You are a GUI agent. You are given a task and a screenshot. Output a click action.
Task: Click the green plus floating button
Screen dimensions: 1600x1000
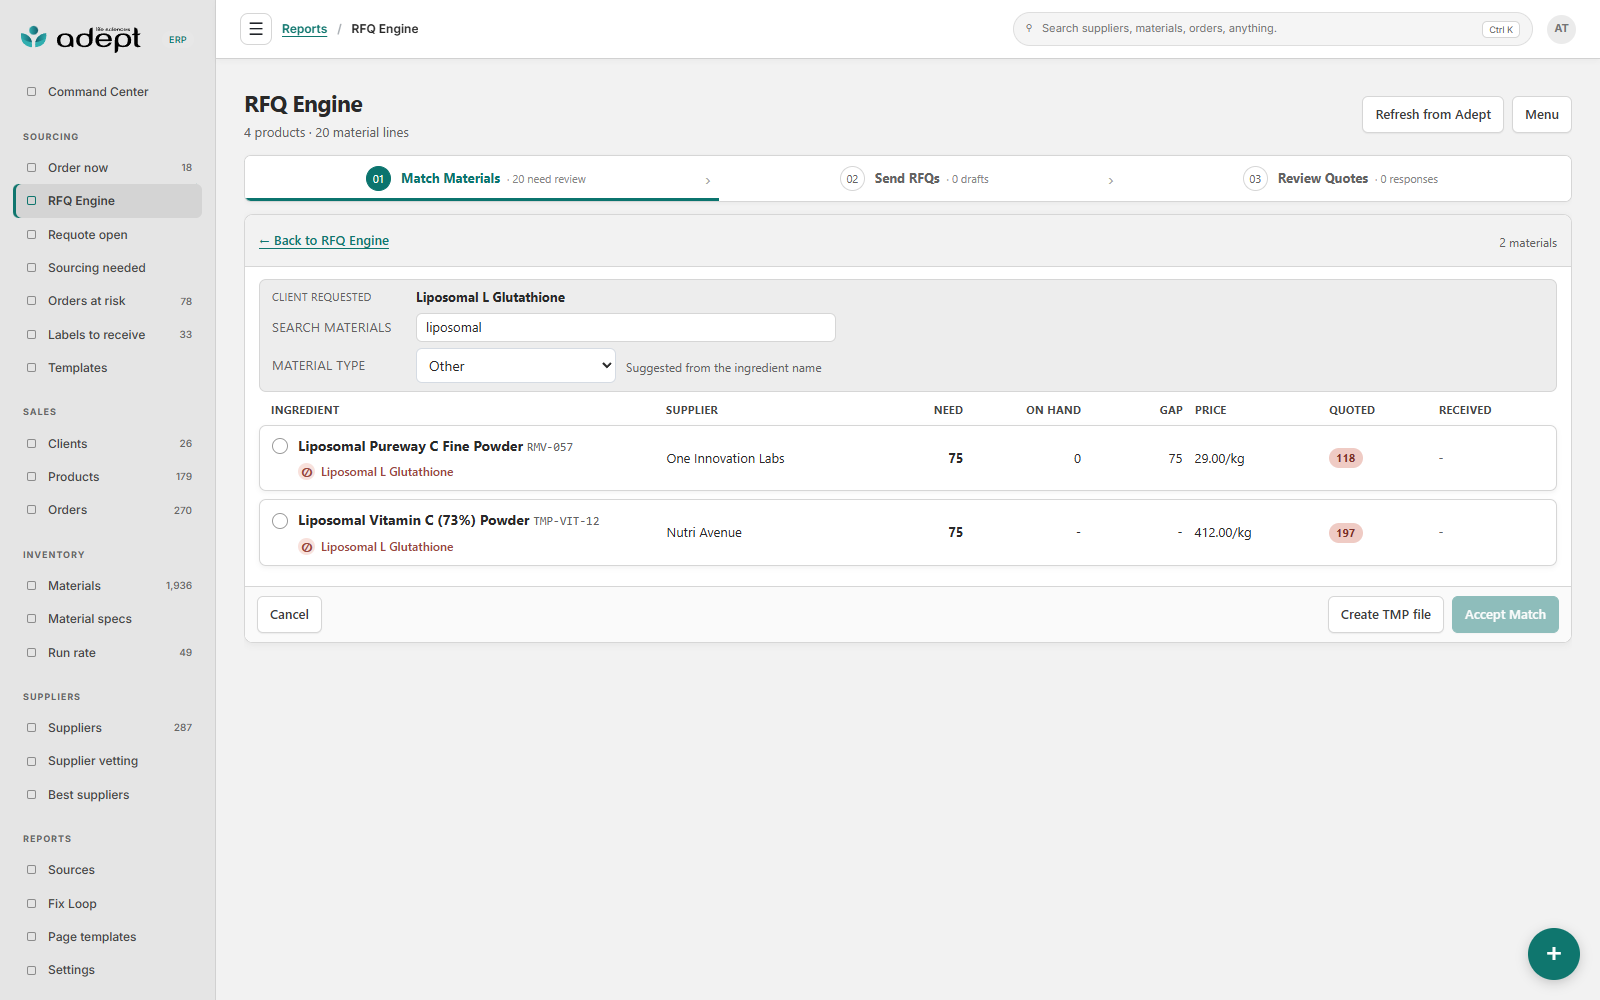(1553, 954)
